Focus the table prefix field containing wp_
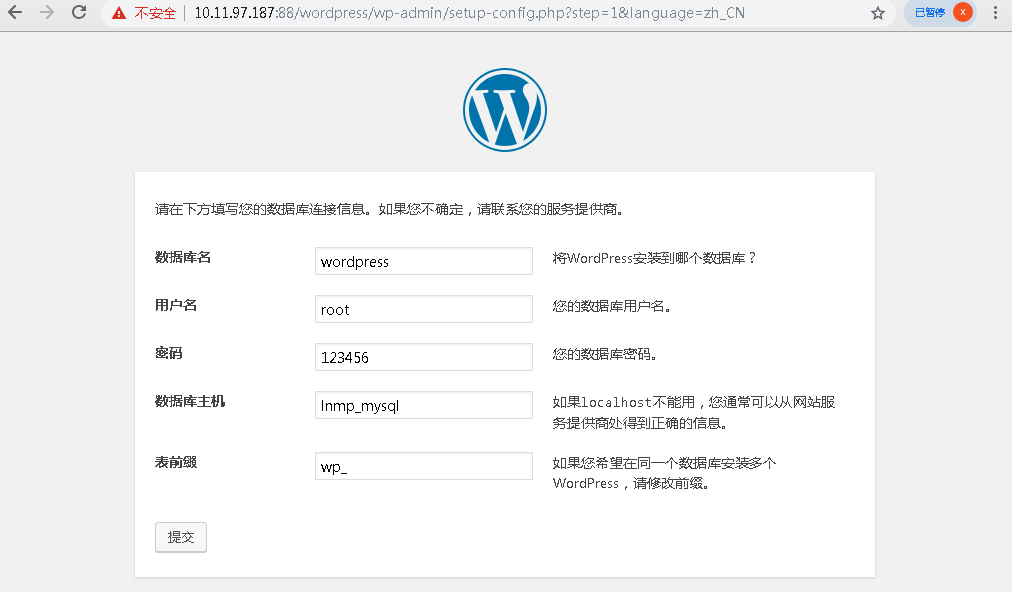1012x592 pixels. click(x=423, y=465)
